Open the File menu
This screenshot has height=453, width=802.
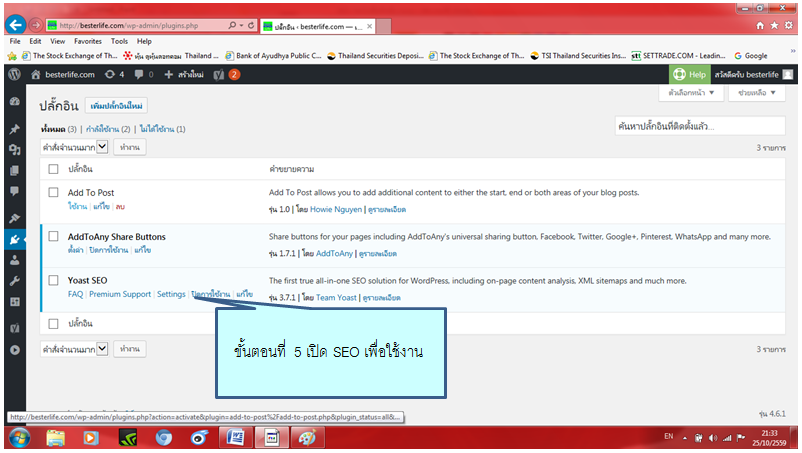(15, 41)
